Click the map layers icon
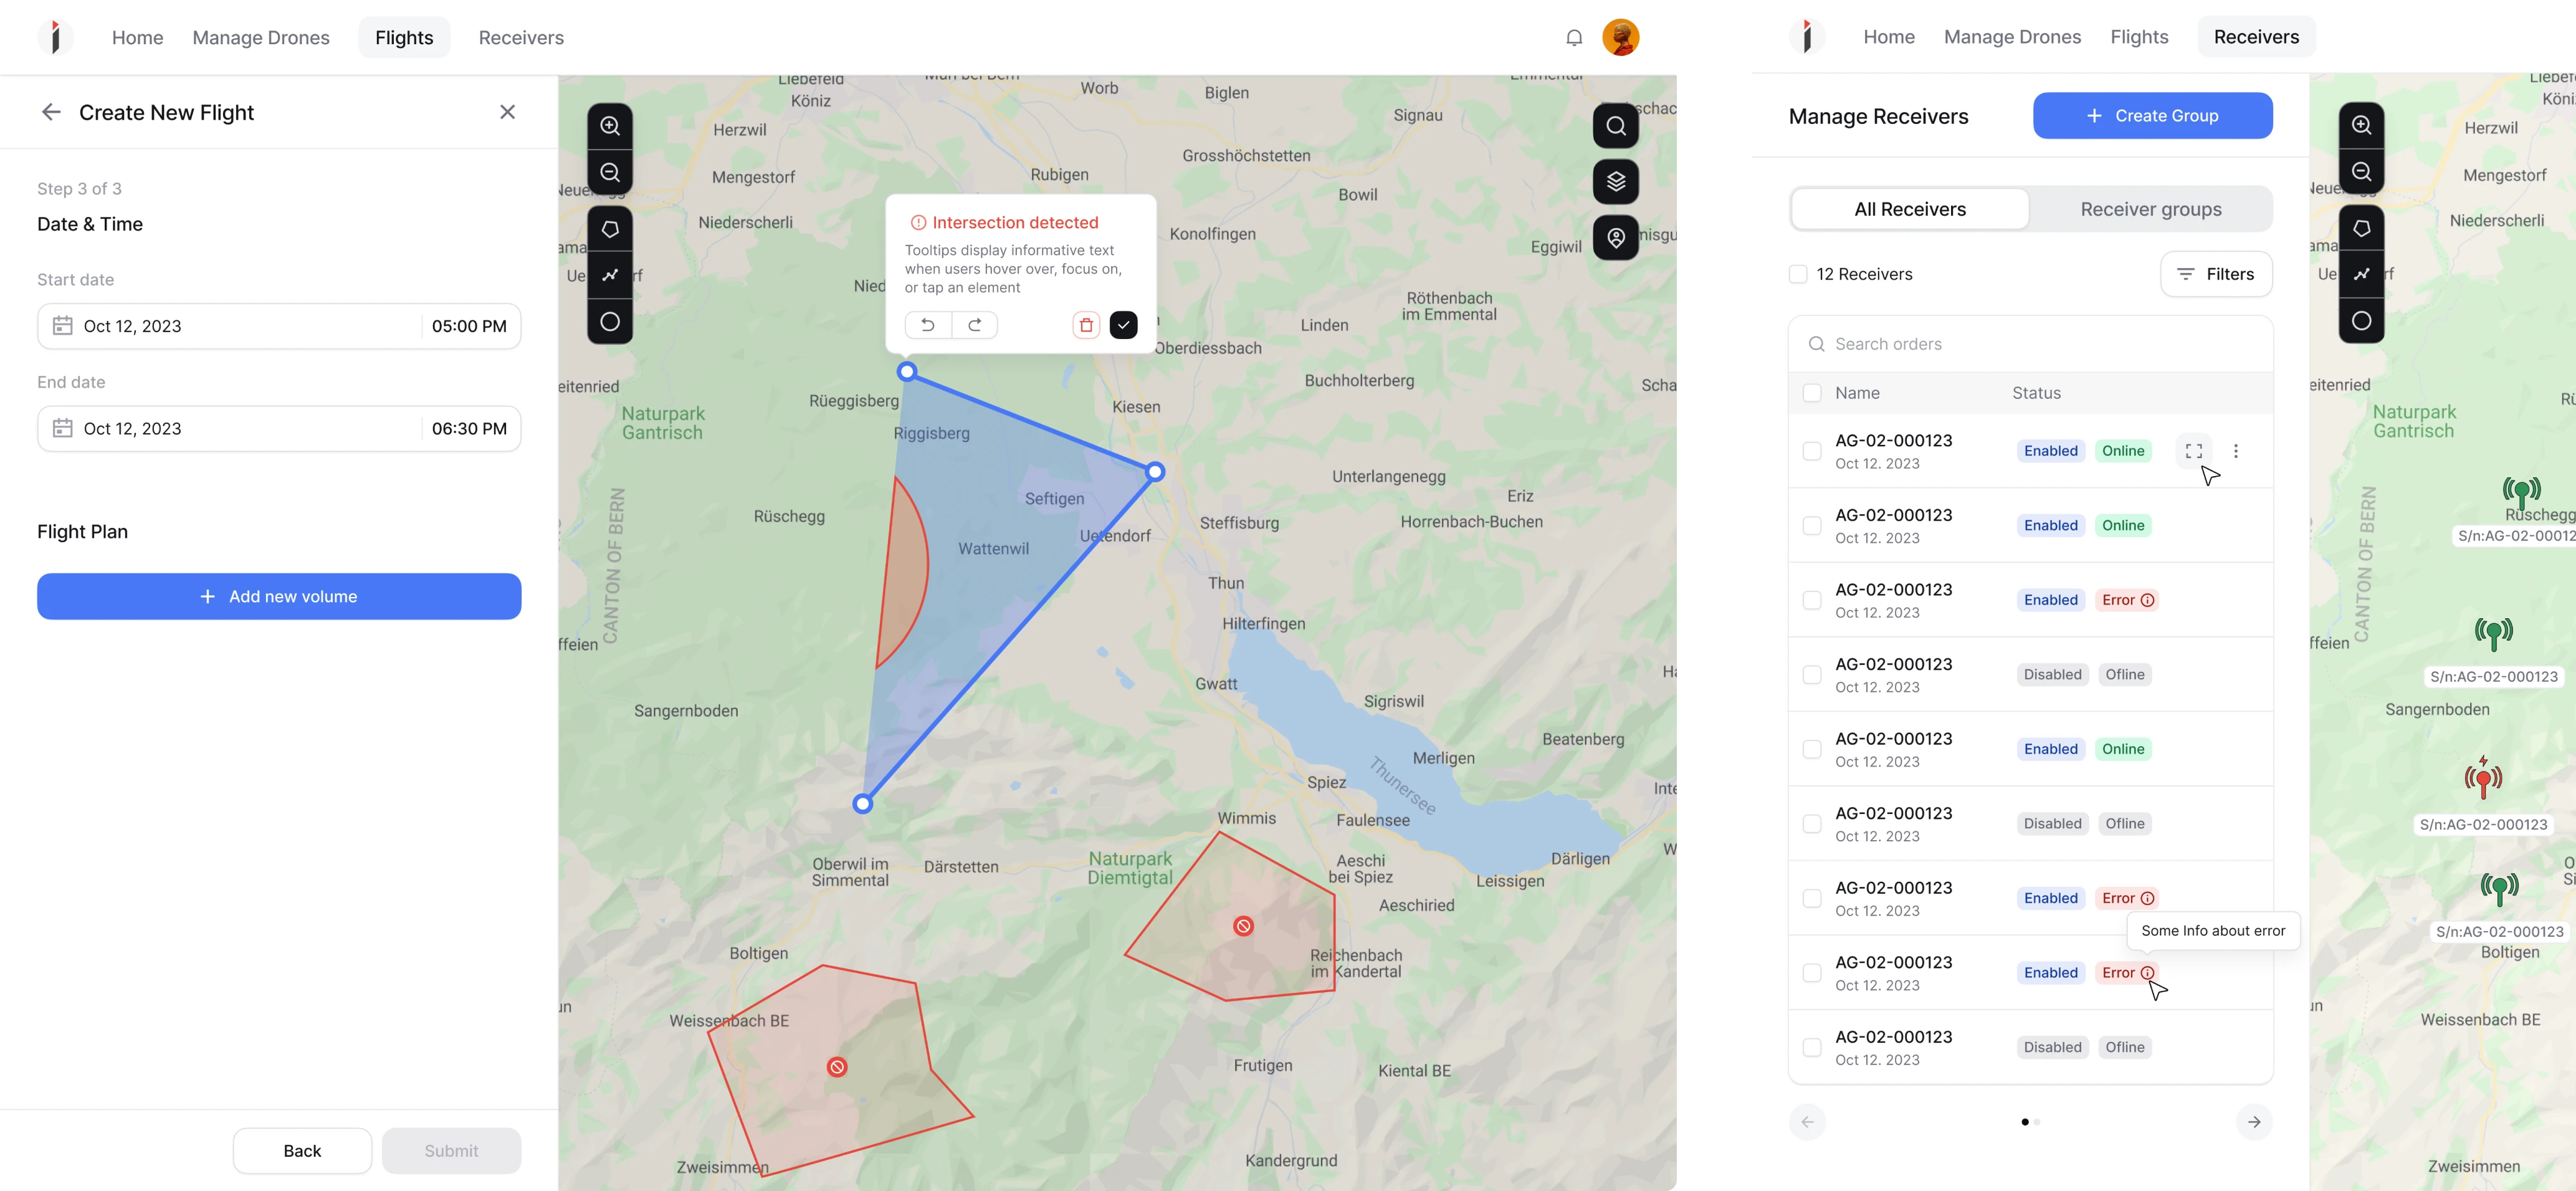The image size is (2576, 1191). click(x=1615, y=182)
